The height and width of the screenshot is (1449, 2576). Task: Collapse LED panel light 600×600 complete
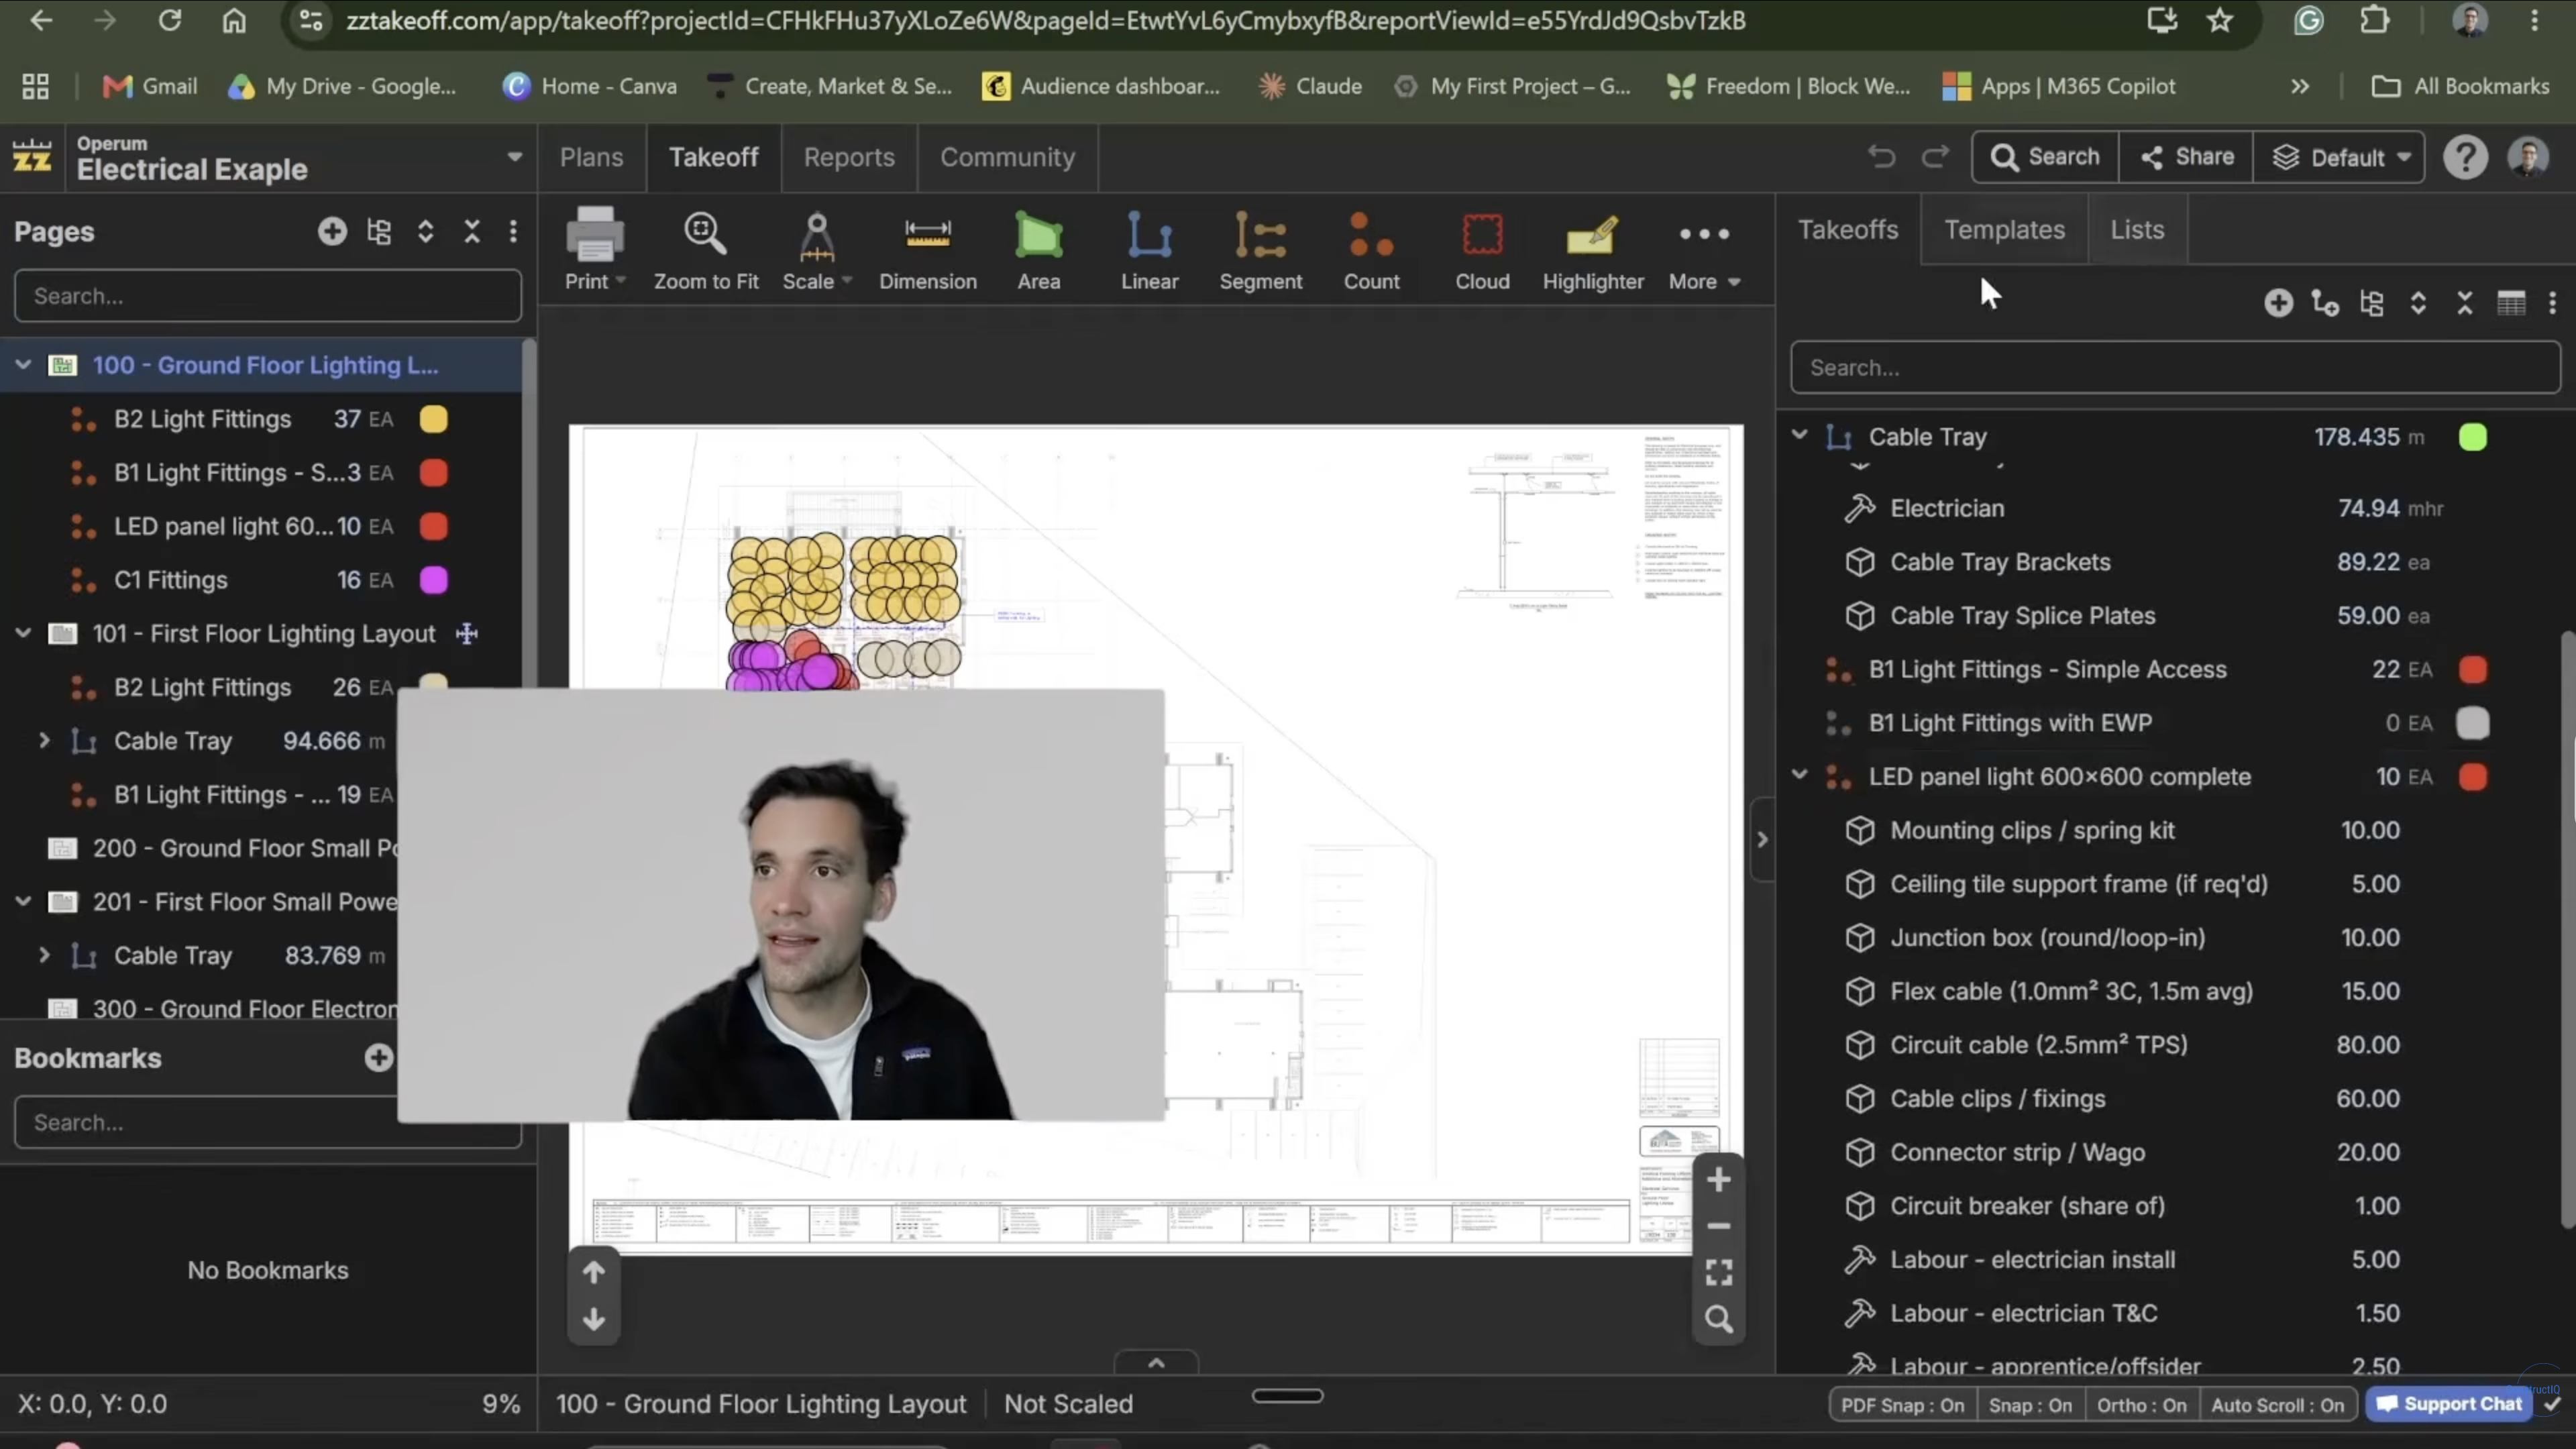click(1799, 776)
